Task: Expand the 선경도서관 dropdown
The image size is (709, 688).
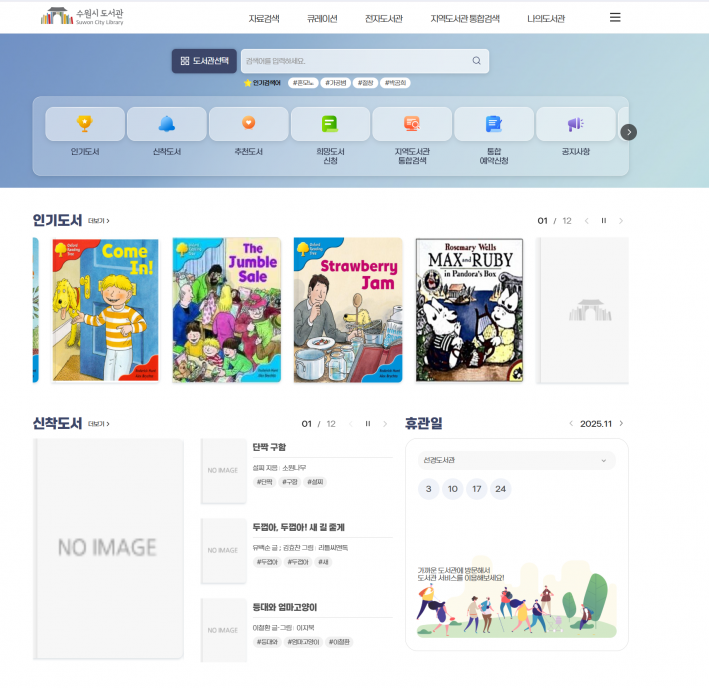Action: click(516, 460)
